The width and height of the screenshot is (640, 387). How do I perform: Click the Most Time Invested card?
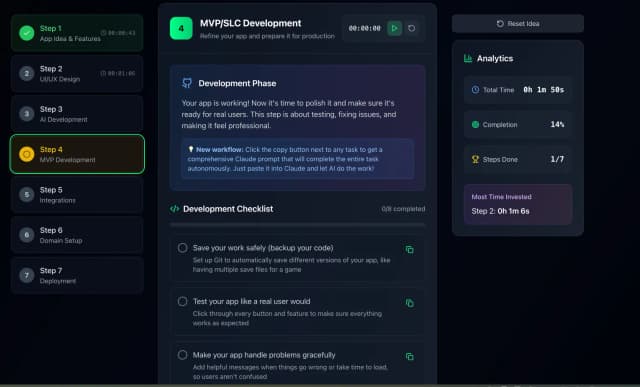point(518,204)
